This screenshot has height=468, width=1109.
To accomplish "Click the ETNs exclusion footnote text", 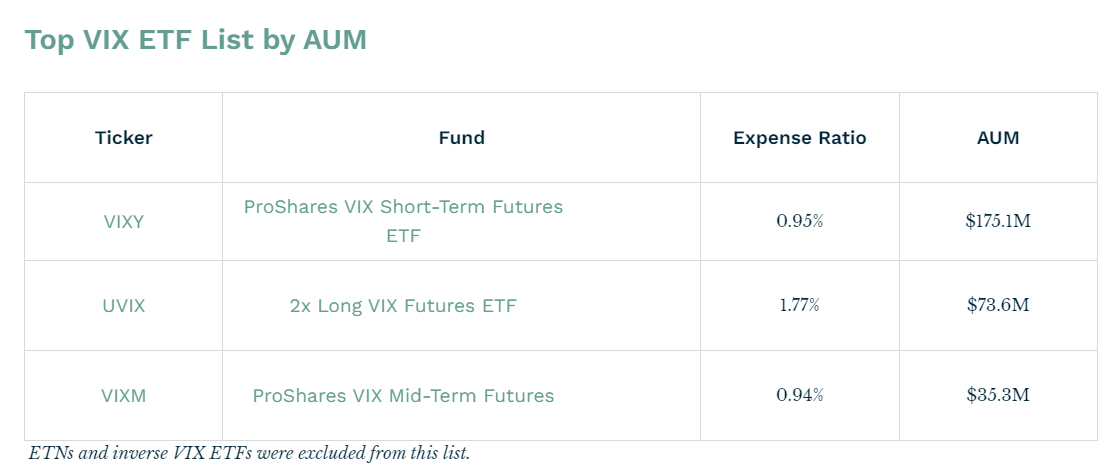I will point(249,453).
